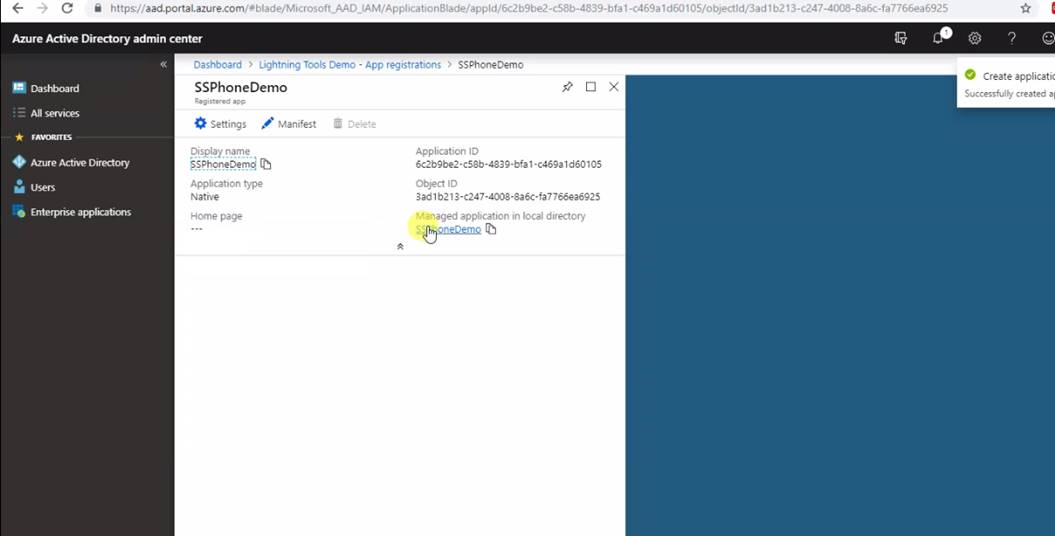Open Settings for the registered app
Screen dimensions: 1055x536
click(x=220, y=124)
